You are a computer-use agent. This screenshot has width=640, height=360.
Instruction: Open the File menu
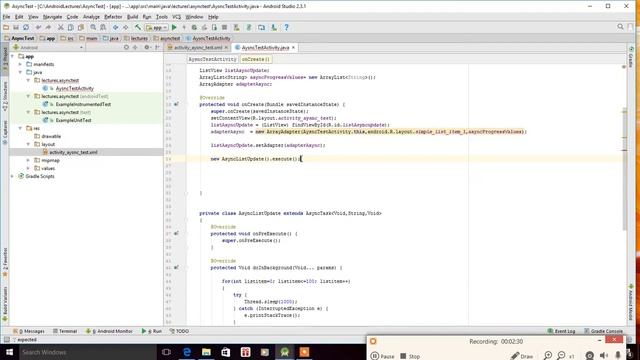pos(6,17)
